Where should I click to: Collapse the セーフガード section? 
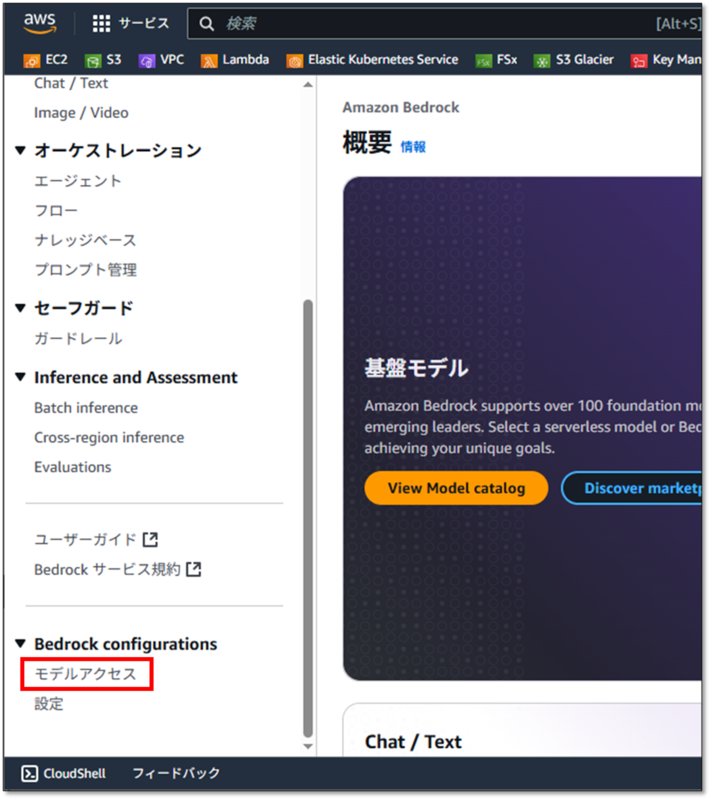20,308
